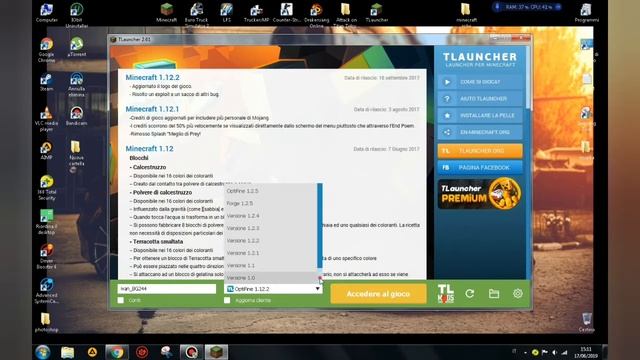
Task: Open the Counter-Strike desktop shortcut
Action: [287, 12]
